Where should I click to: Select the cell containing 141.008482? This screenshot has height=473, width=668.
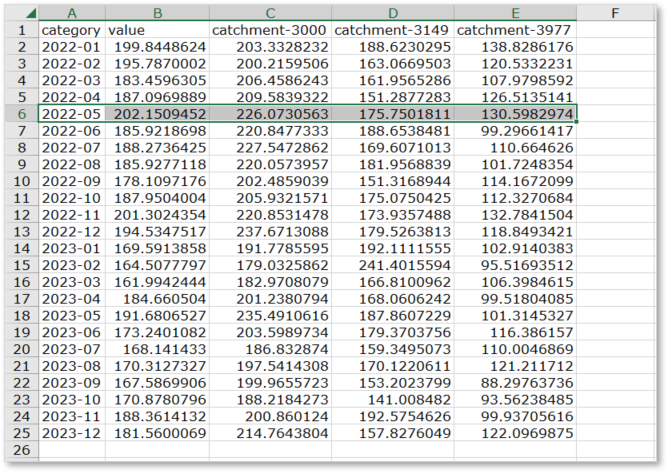coord(392,400)
